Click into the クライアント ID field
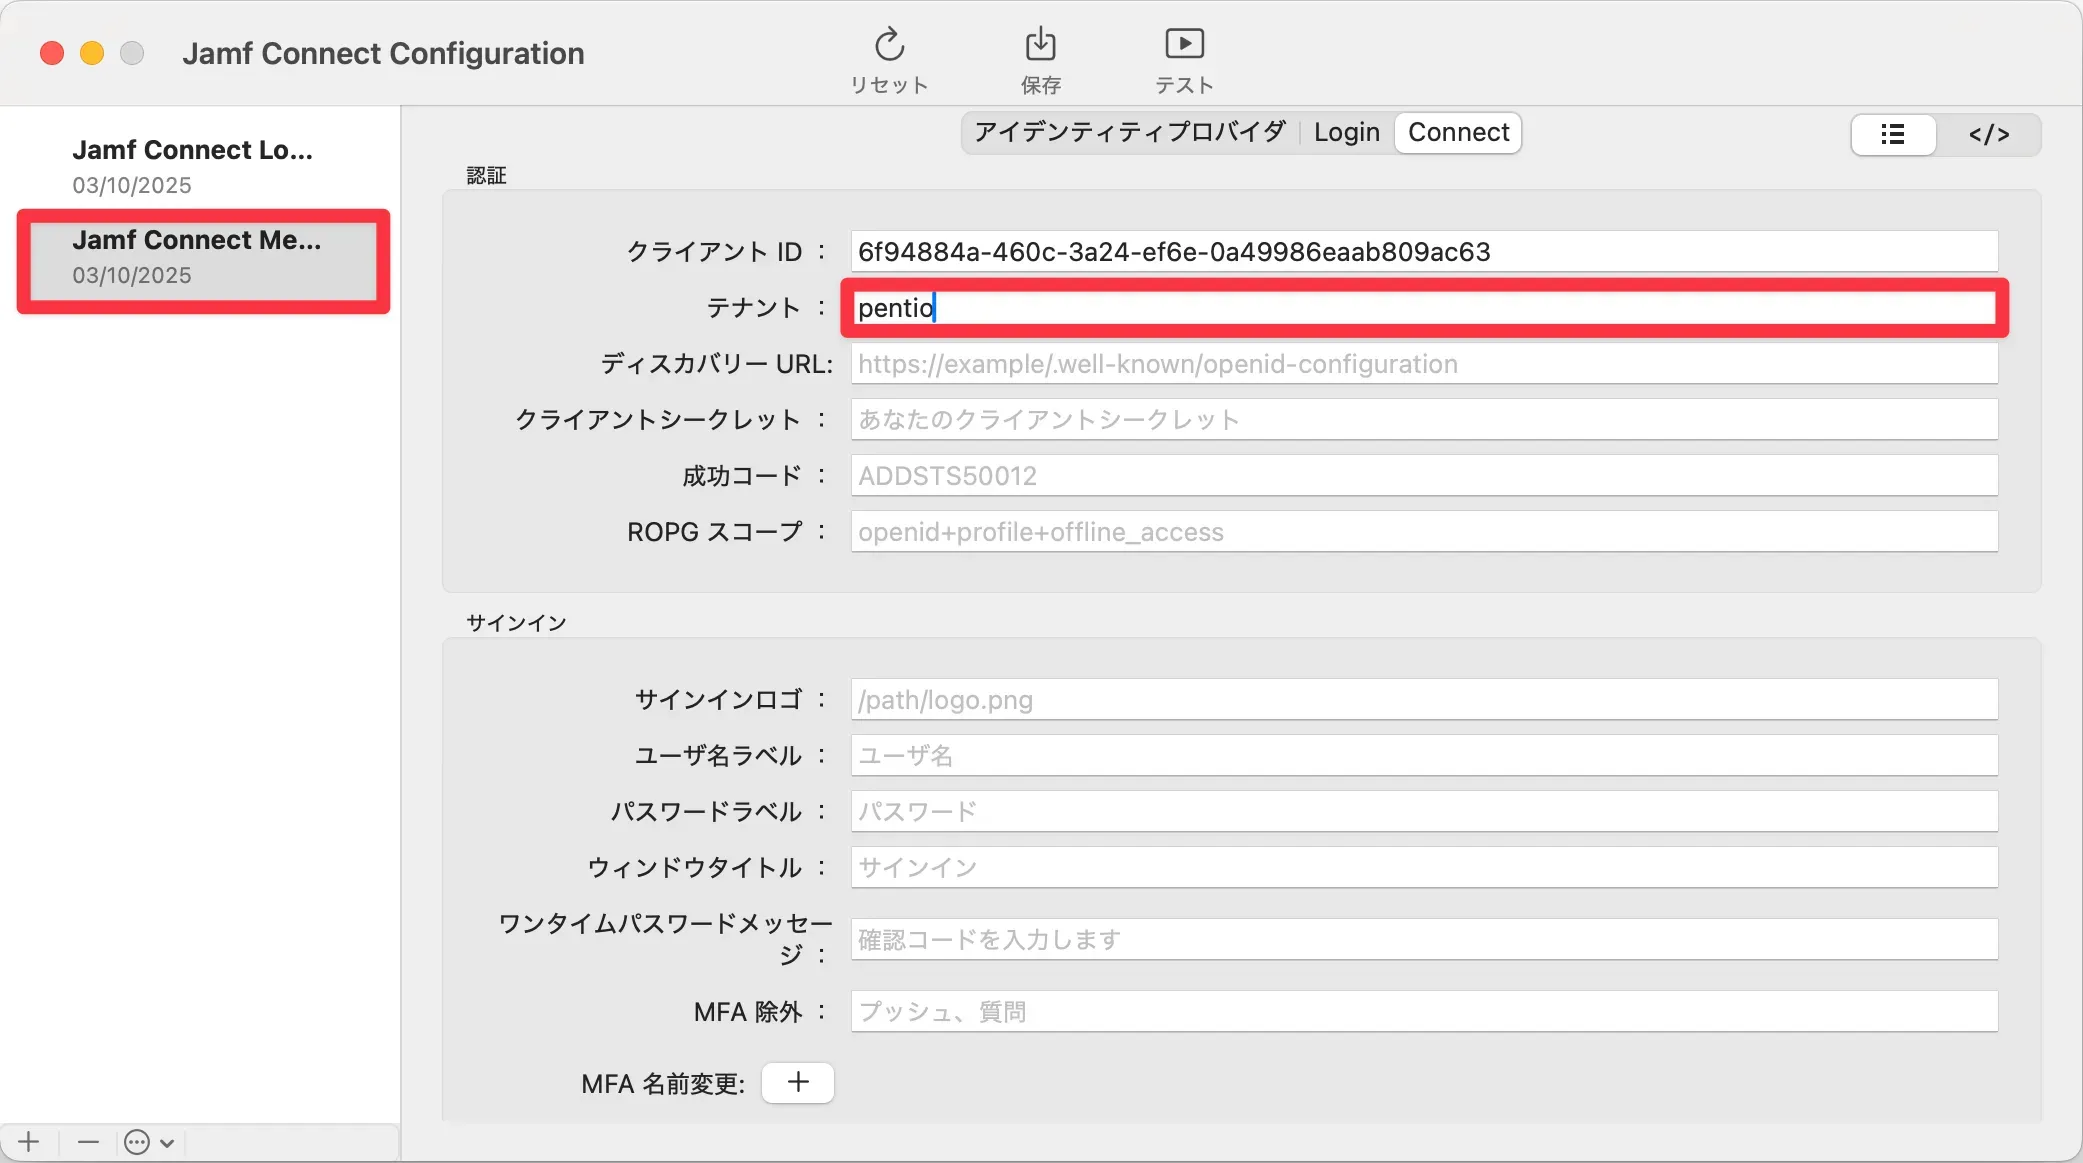The width and height of the screenshot is (2083, 1163). [1423, 251]
